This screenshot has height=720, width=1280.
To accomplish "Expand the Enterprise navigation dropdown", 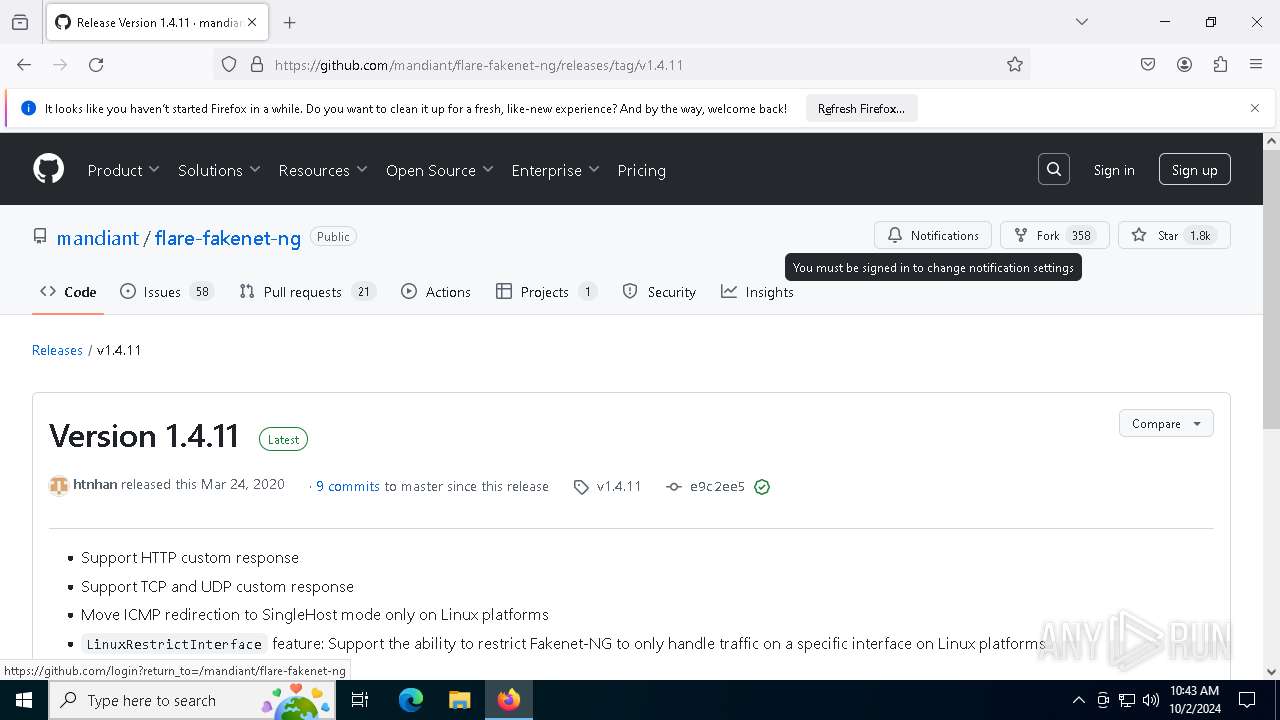I will click(x=555, y=170).
